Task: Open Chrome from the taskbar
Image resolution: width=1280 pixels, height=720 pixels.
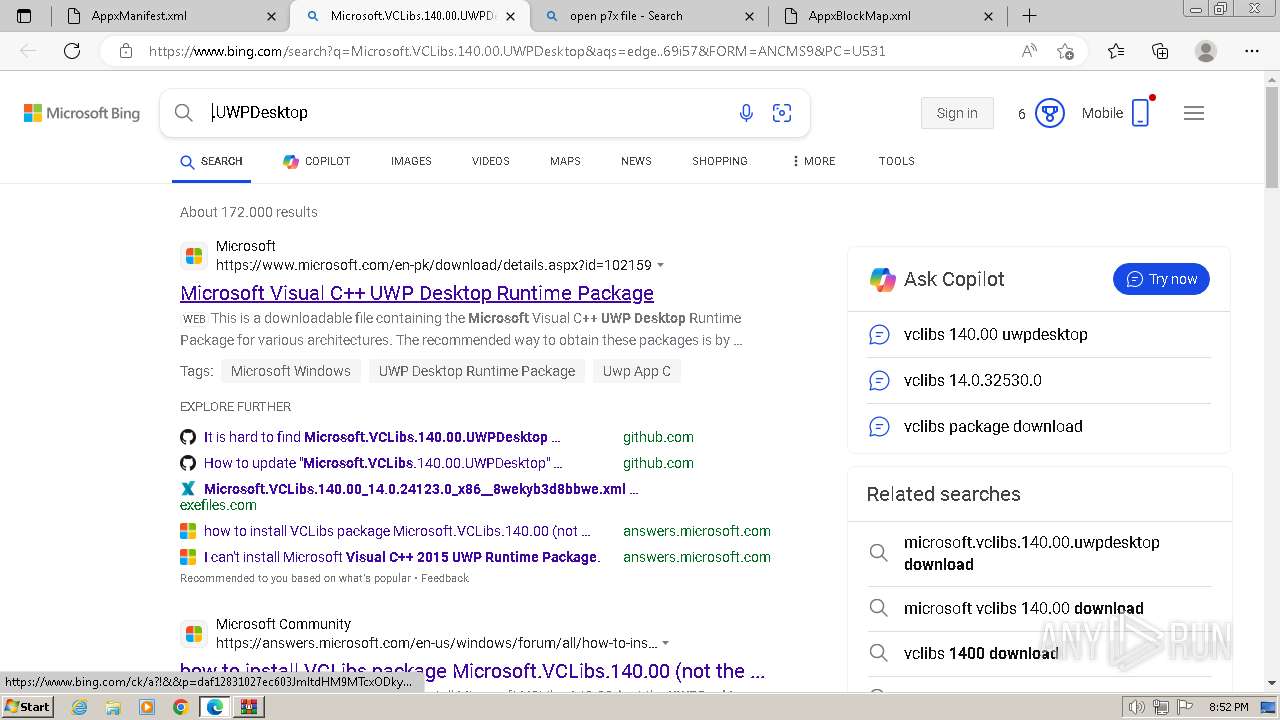Action: coord(180,707)
